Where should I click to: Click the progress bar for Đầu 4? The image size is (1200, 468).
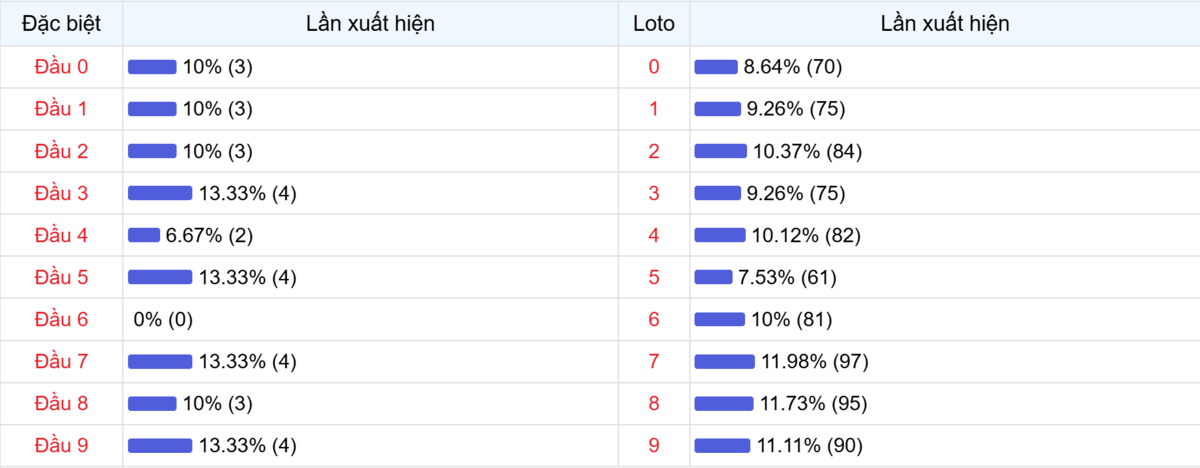144,235
